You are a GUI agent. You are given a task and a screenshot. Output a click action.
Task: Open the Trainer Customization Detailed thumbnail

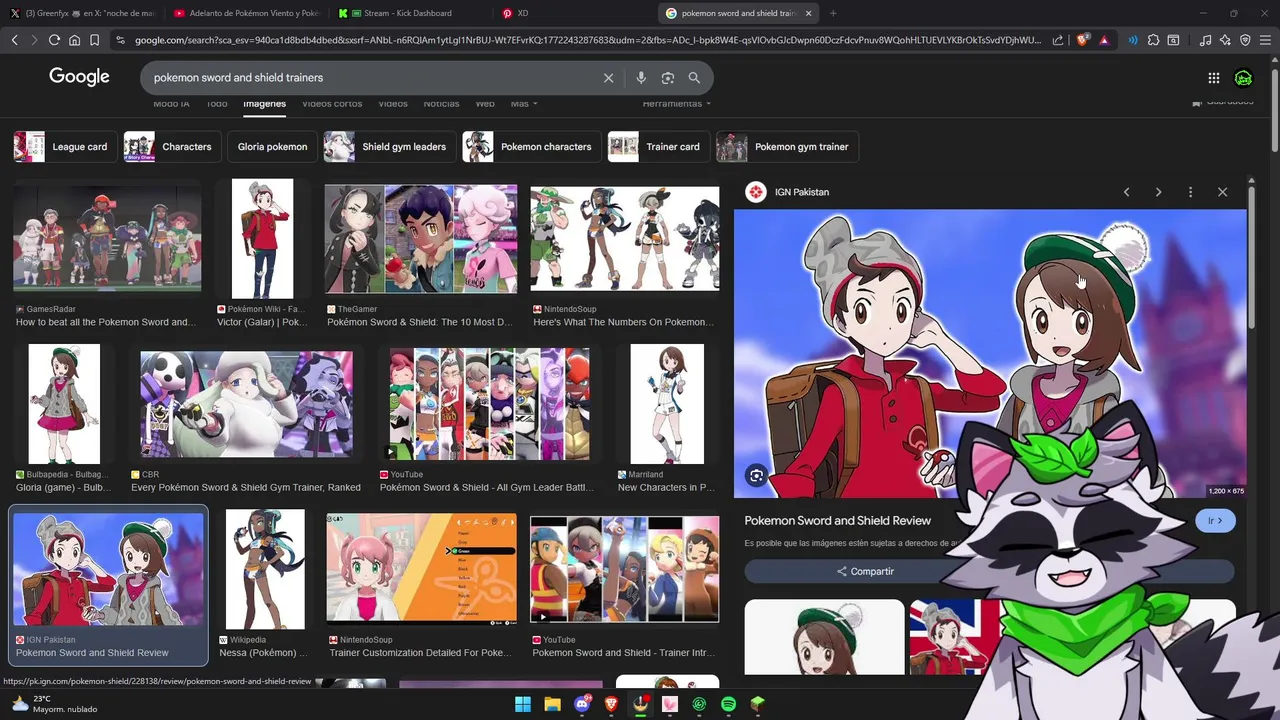421,569
